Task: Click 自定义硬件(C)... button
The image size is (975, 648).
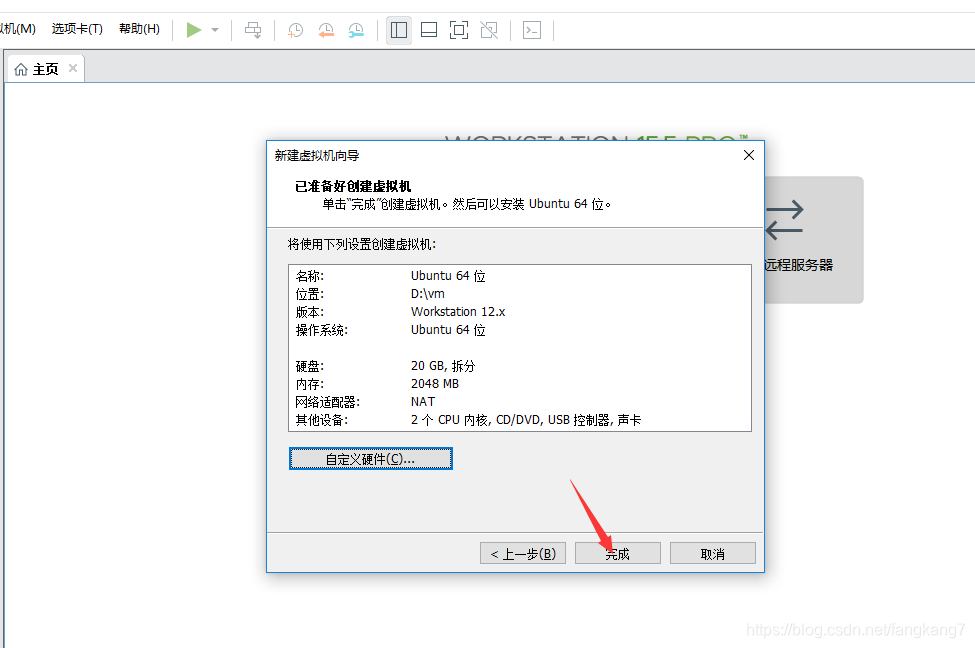Action: point(371,459)
